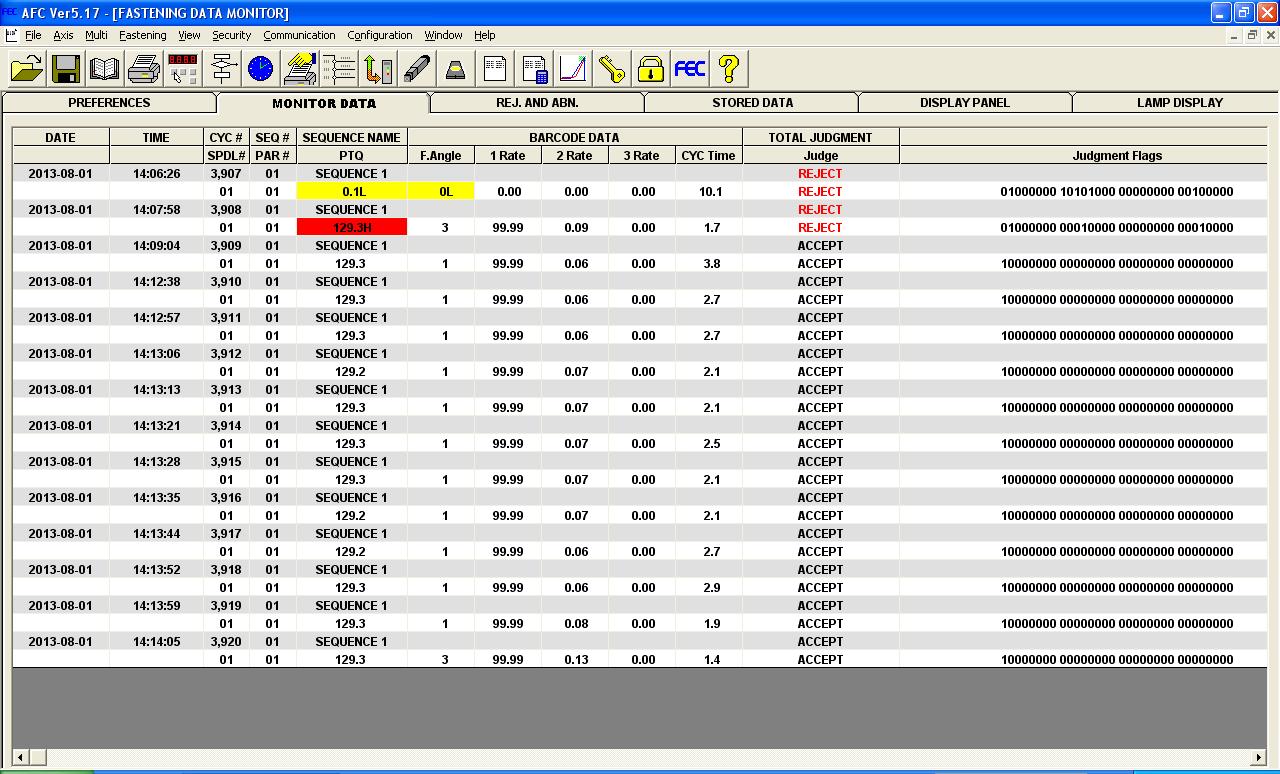This screenshot has height=774, width=1280.
Task: Click time cell 14:09:04
Action: tap(156, 245)
